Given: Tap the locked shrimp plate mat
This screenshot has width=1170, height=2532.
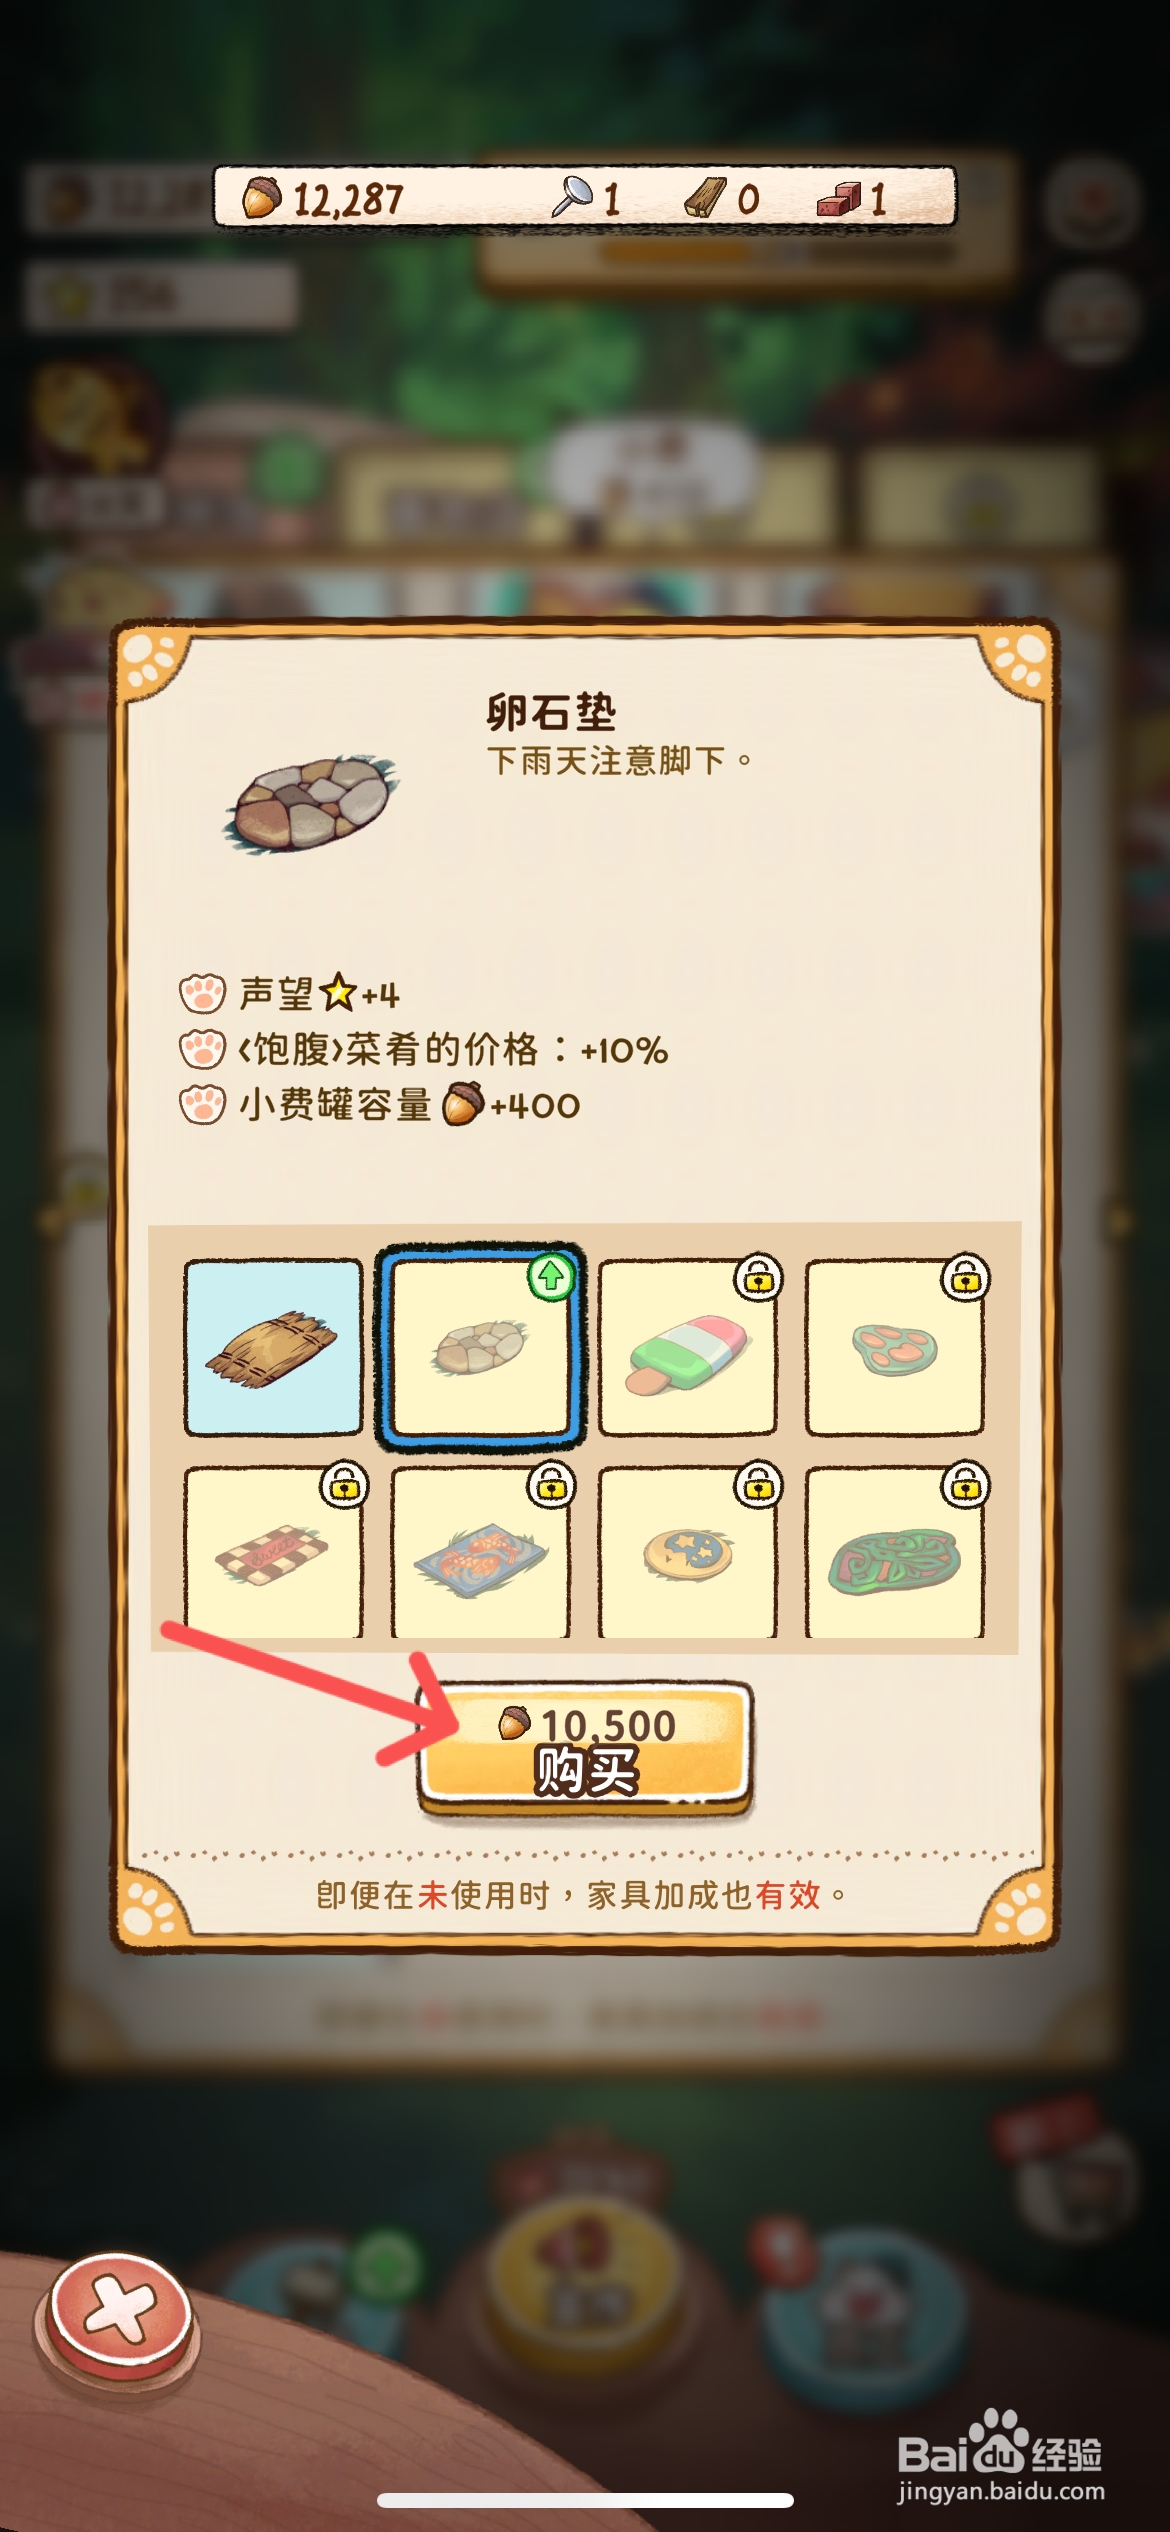Looking at the screenshot, I should tap(480, 1551).
